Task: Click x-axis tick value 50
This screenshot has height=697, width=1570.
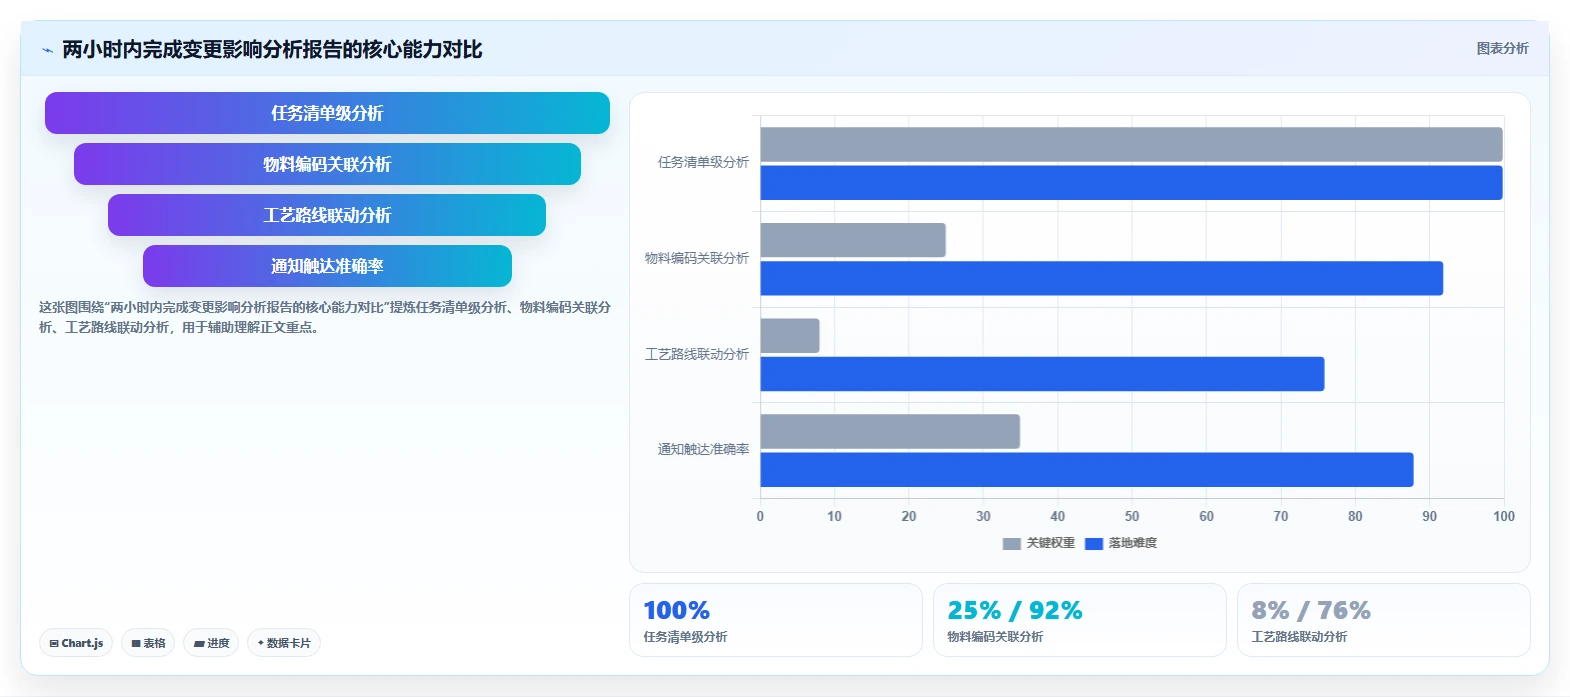Action: [x=1132, y=516]
